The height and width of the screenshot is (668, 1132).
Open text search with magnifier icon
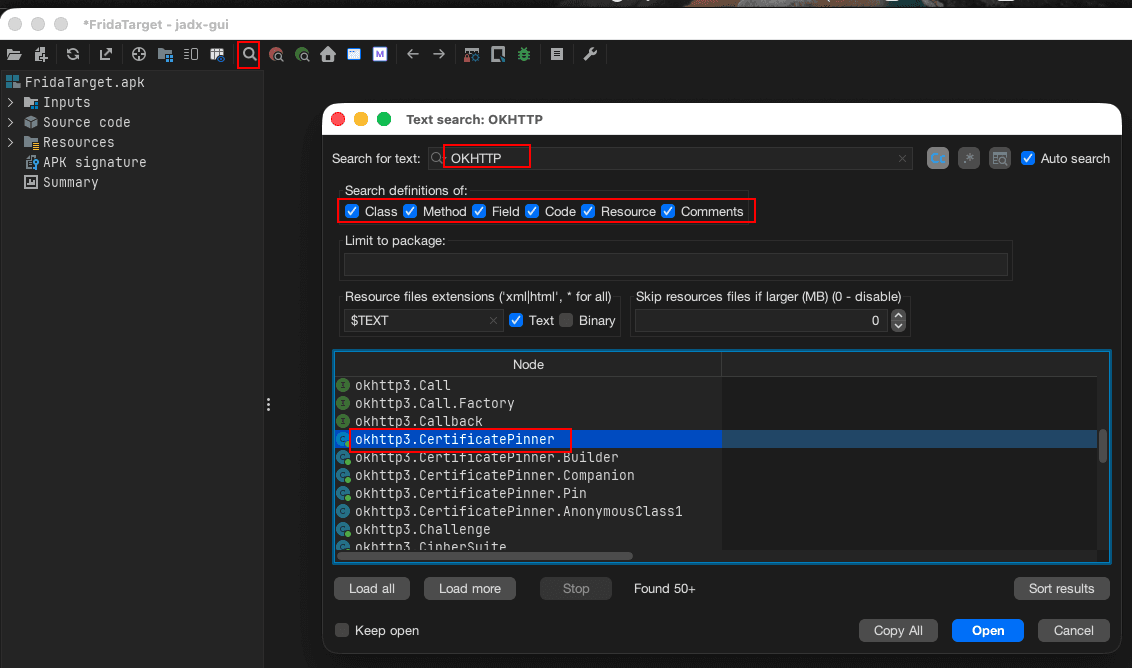tap(249, 54)
